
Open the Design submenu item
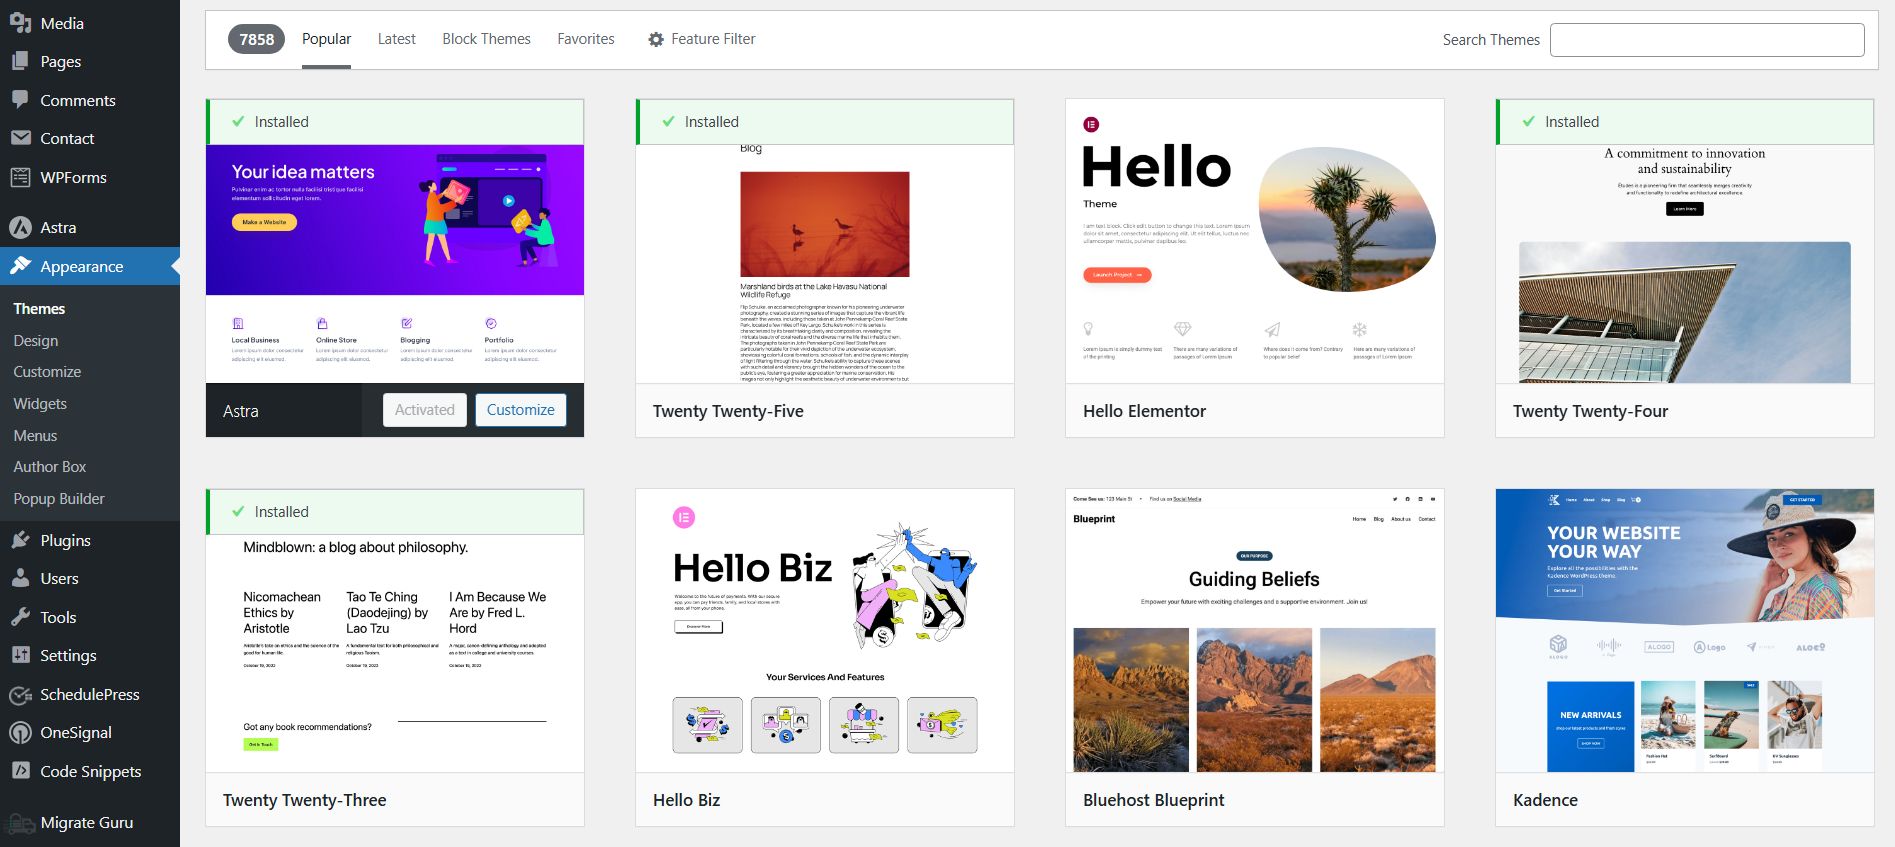(36, 341)
